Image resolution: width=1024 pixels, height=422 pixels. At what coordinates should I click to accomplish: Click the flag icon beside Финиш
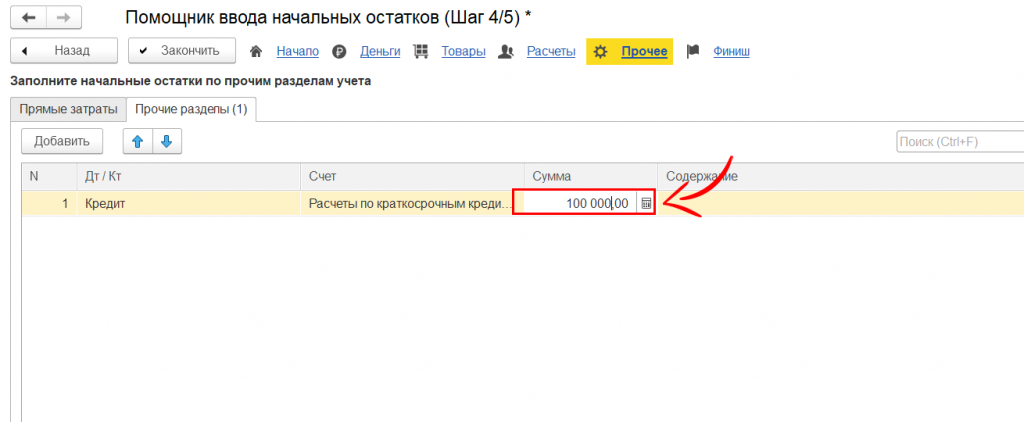pyautogui.click(x=693, y=51)
